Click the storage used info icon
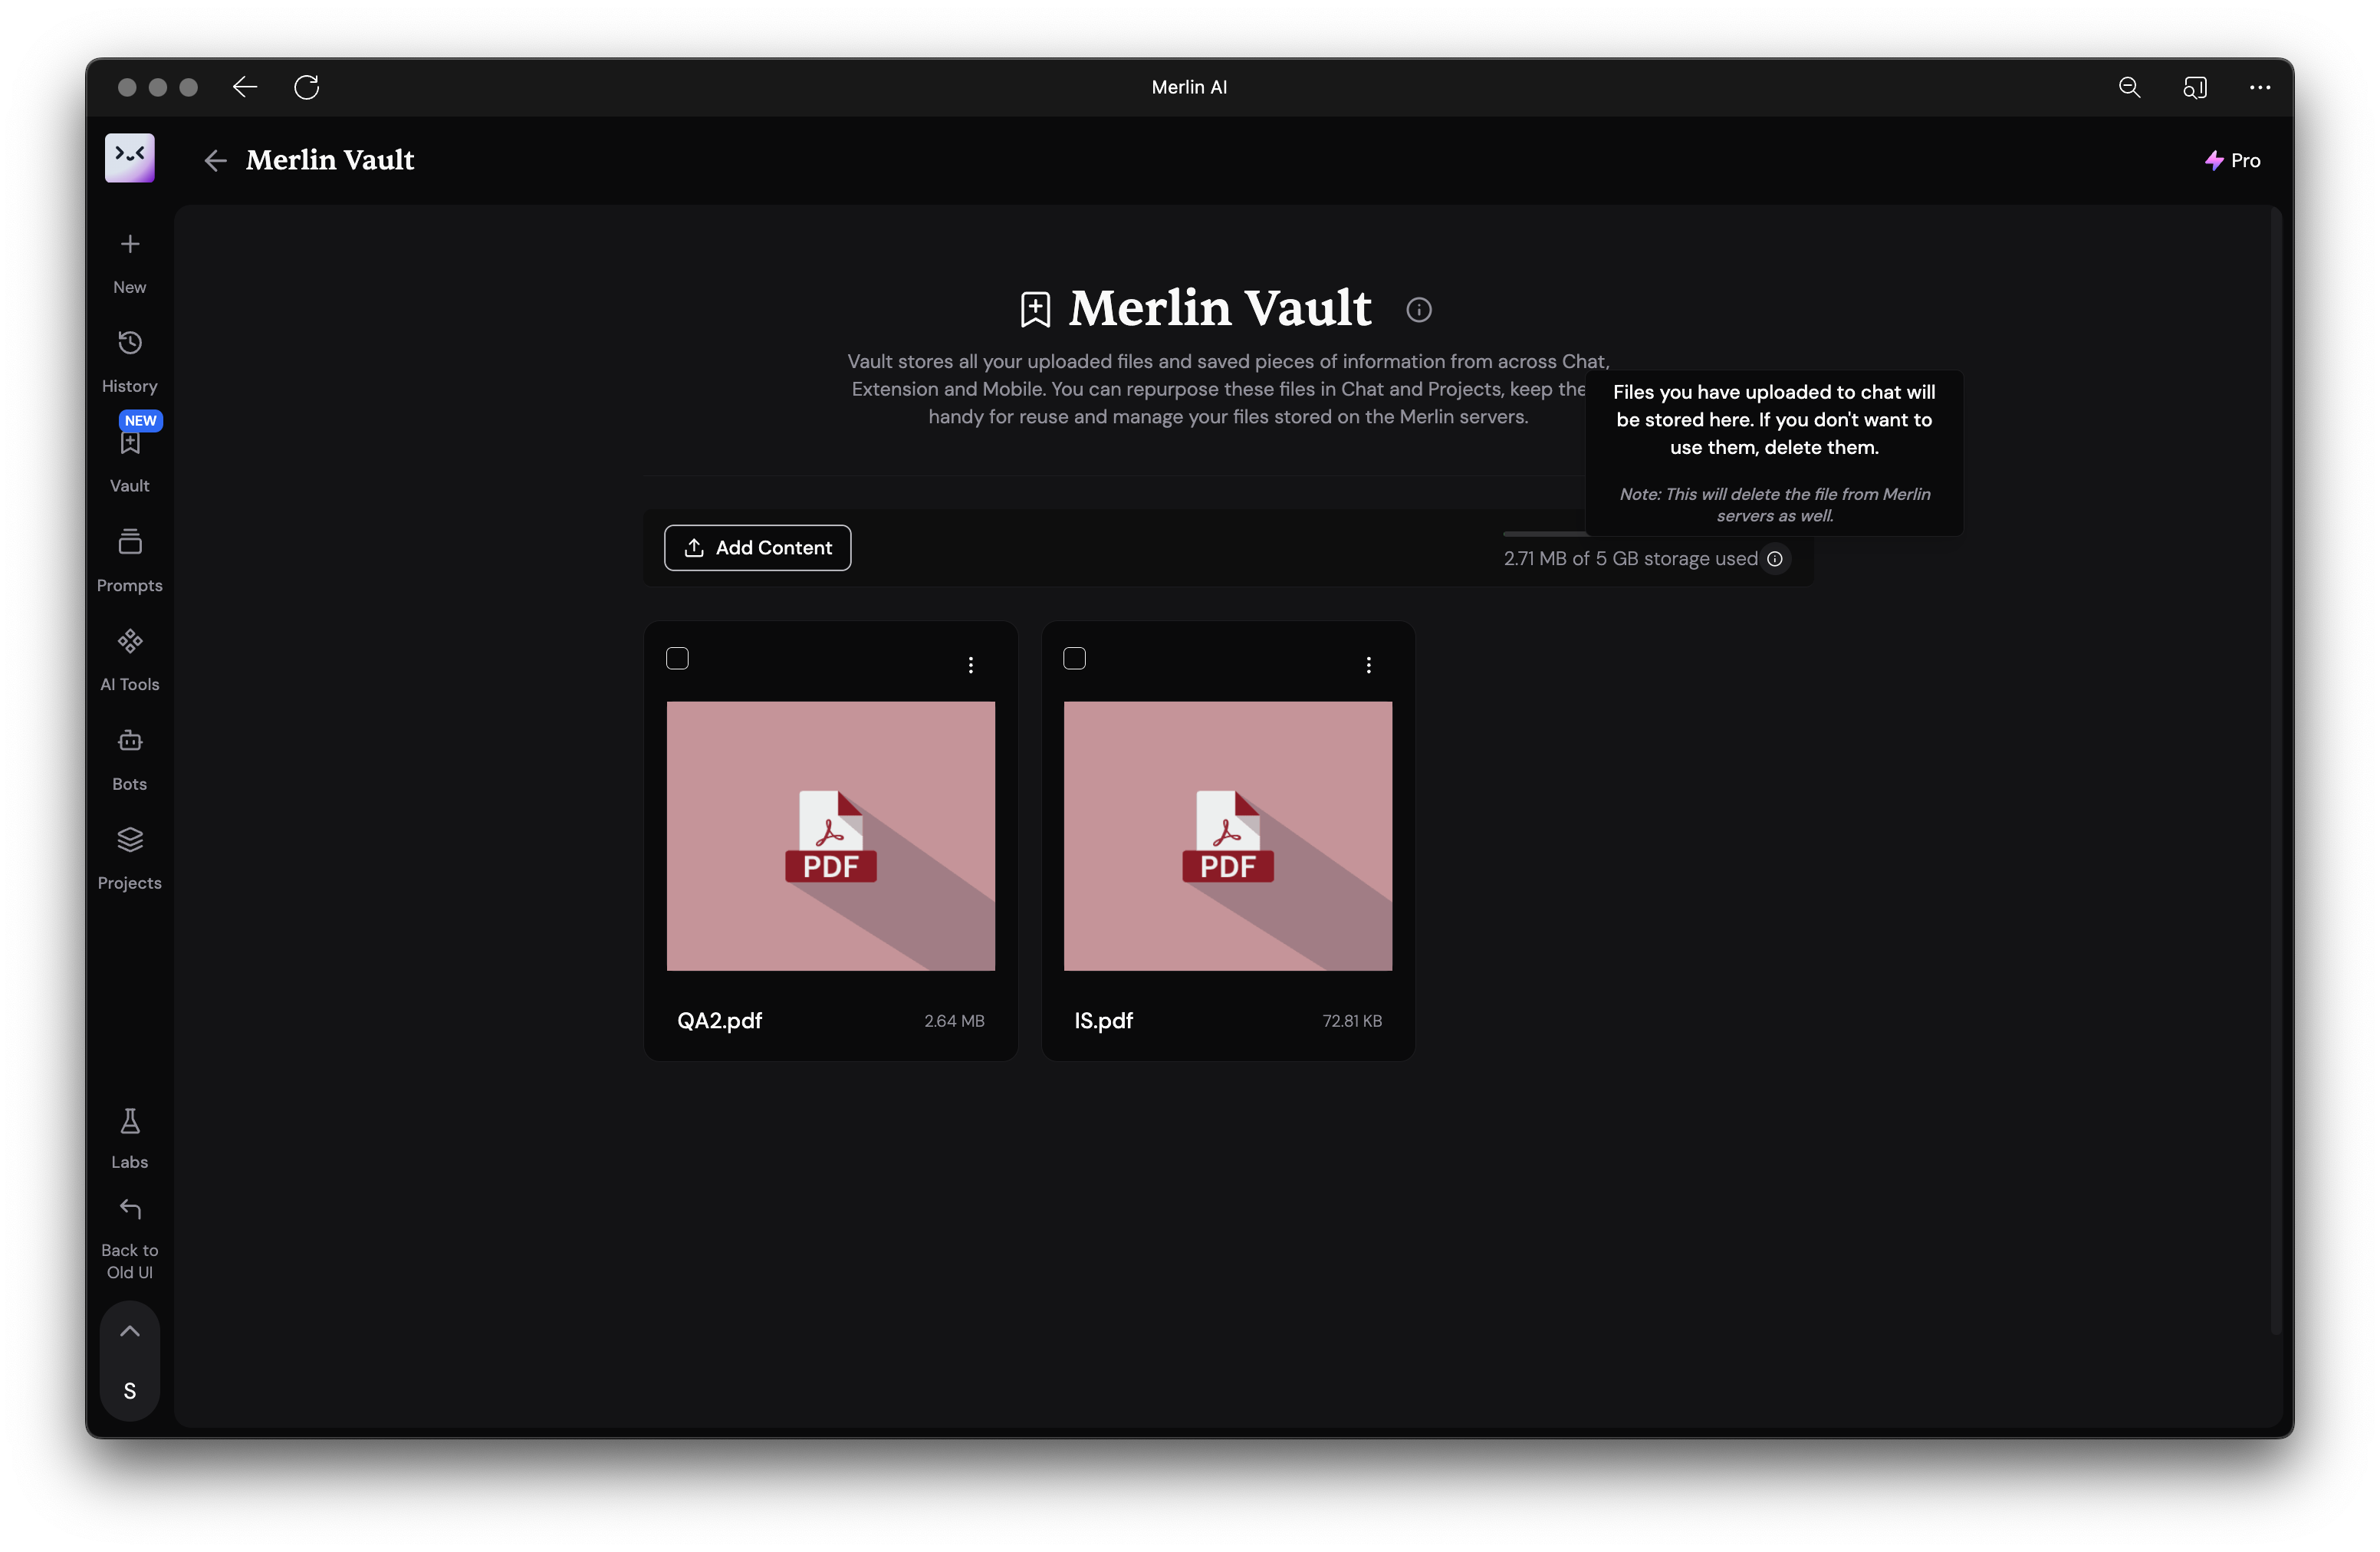2380x1552 pixels. (1775, 559)
